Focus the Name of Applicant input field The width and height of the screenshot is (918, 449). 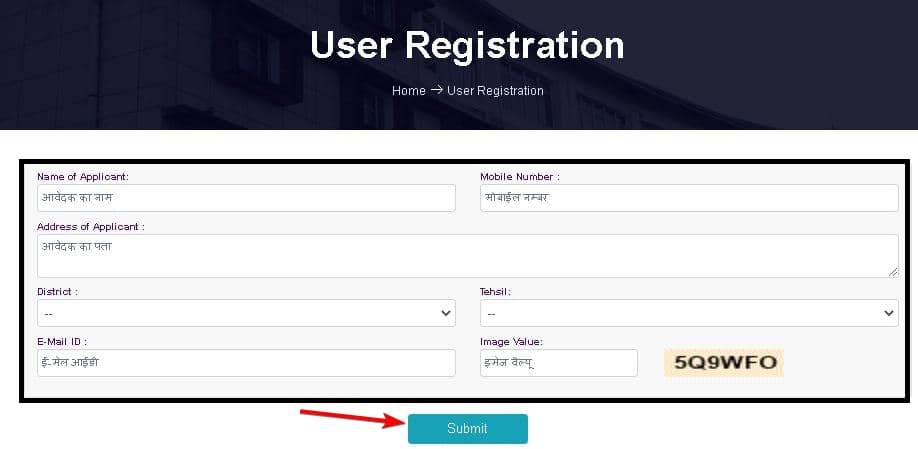(245, 198)
